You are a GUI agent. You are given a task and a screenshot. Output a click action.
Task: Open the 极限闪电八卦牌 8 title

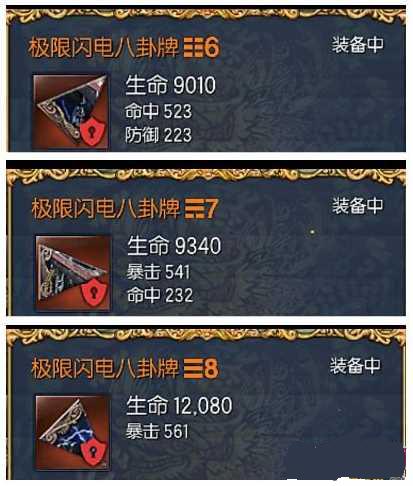point(125,369)
